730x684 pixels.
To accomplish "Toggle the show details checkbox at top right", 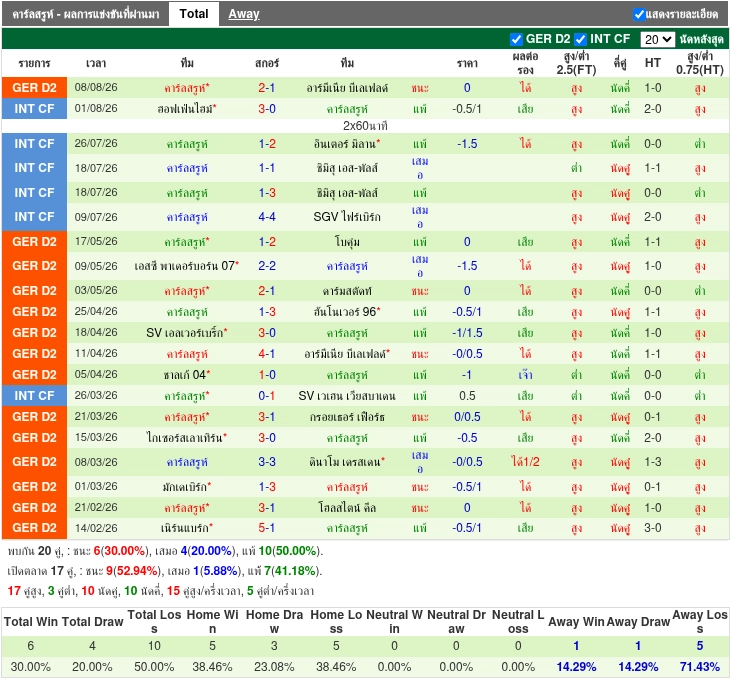I will tap(639, 14).
